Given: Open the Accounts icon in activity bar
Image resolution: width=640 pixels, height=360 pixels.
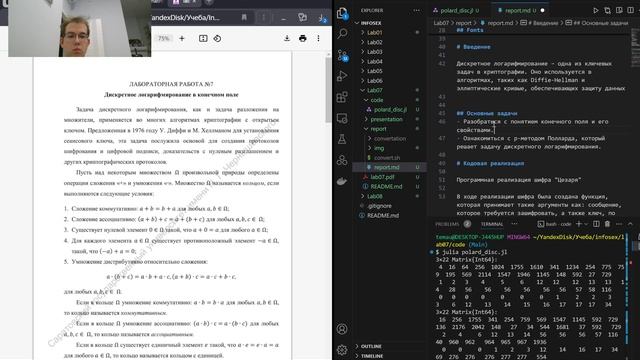Looking at the screenshot, I should coord(342,329).
